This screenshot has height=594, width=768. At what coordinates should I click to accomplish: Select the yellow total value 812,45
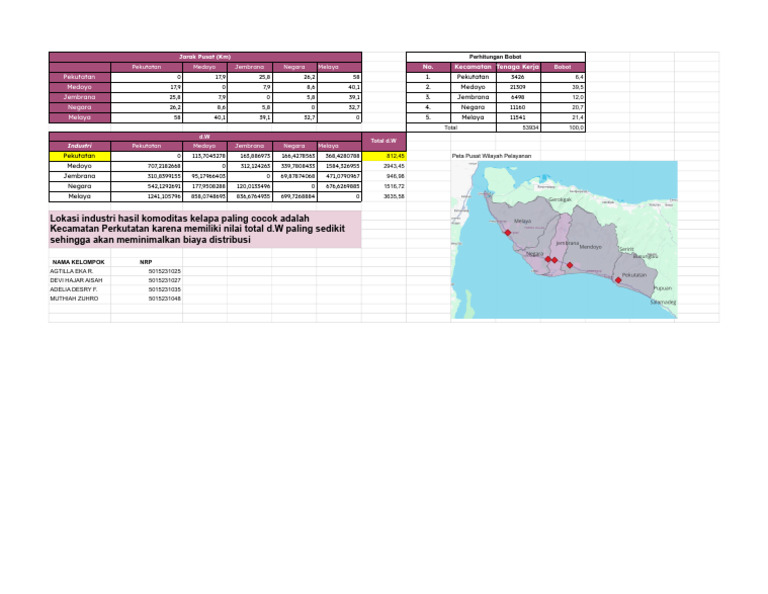[x=384, y=156]
